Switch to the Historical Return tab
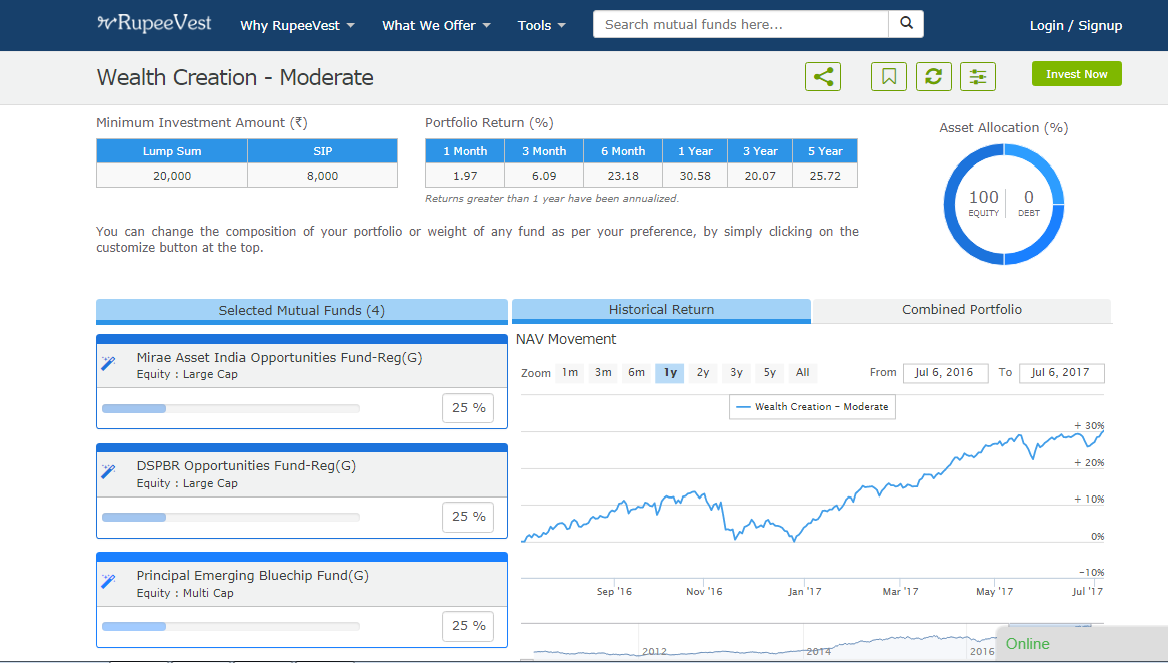 661,310
